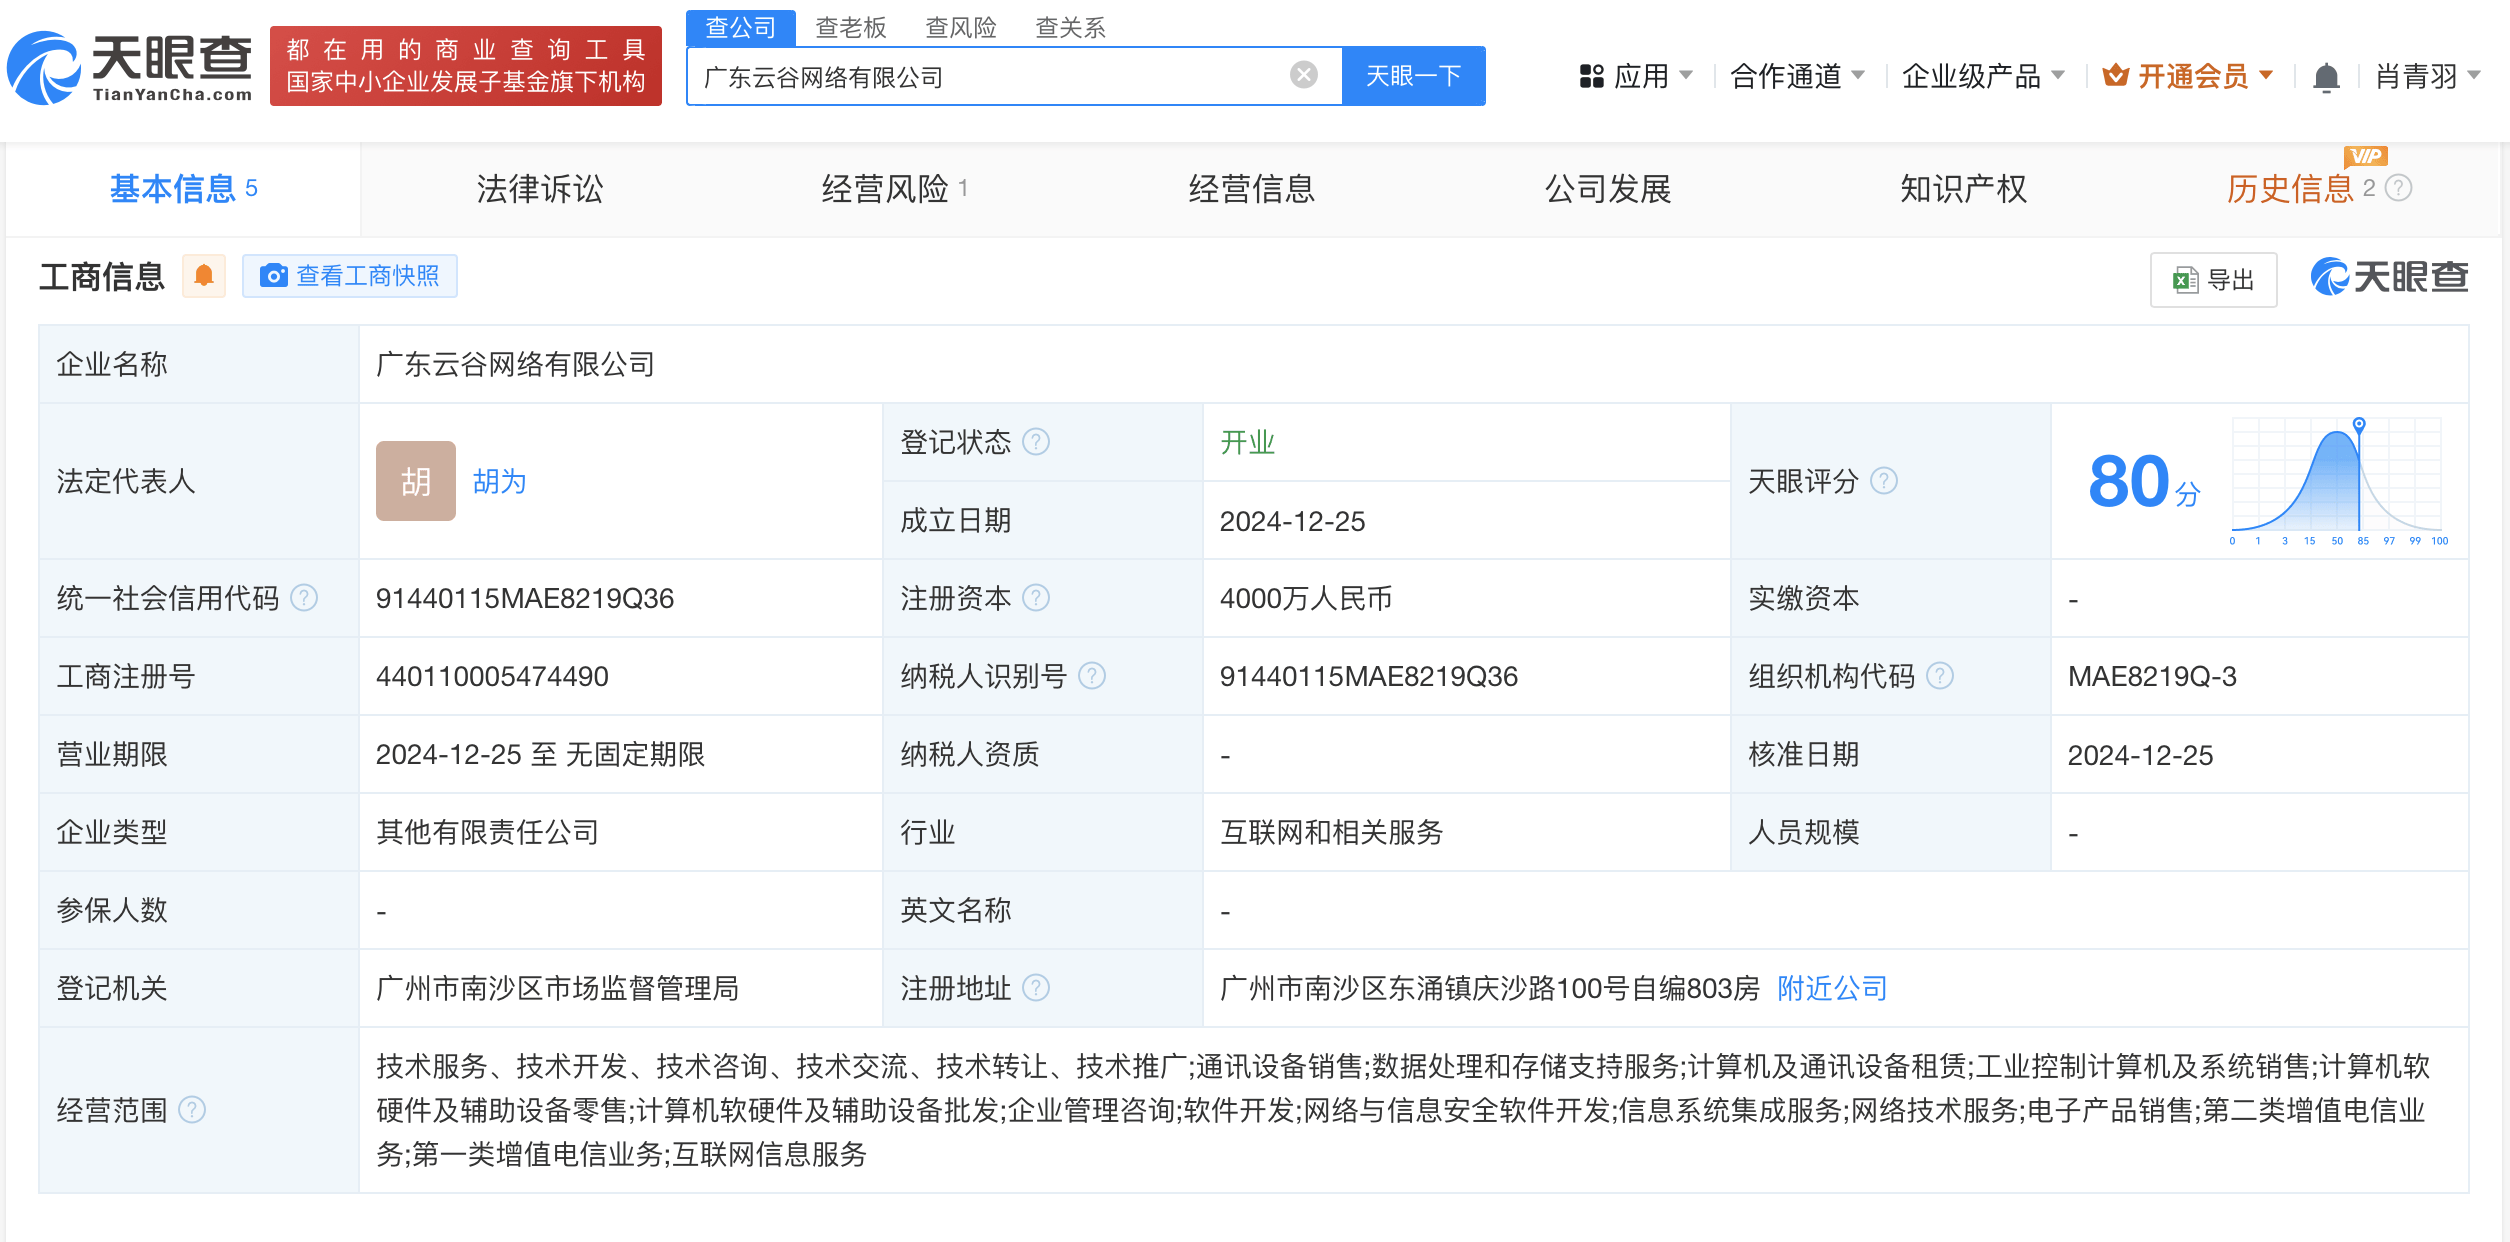2510x1242 pixels.
Task: Select the 查老板 search tab
Action: pos(851,27)
